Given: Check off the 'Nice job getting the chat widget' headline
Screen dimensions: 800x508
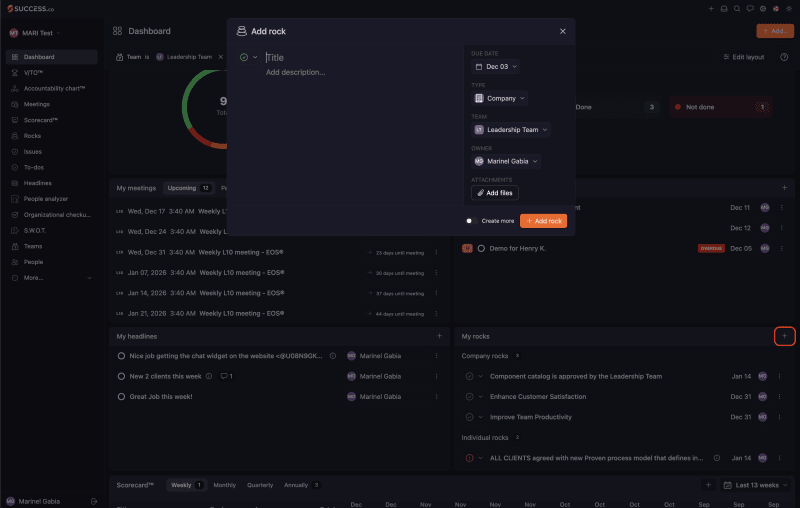Looking at the screenshot, I should 121,356.
